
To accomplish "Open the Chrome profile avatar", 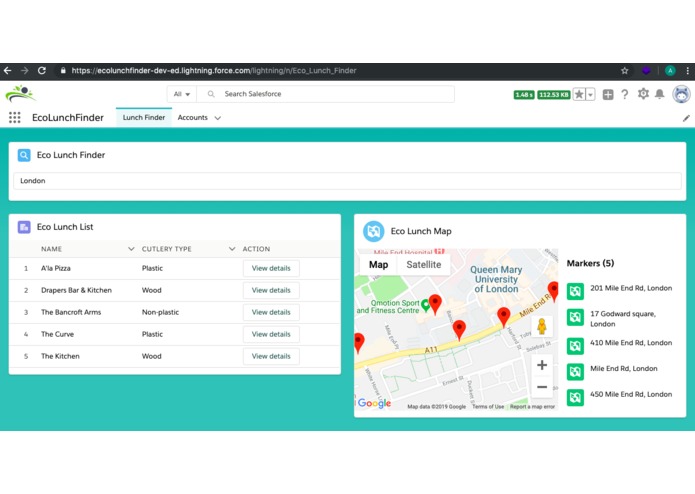I will click(670, 70).
